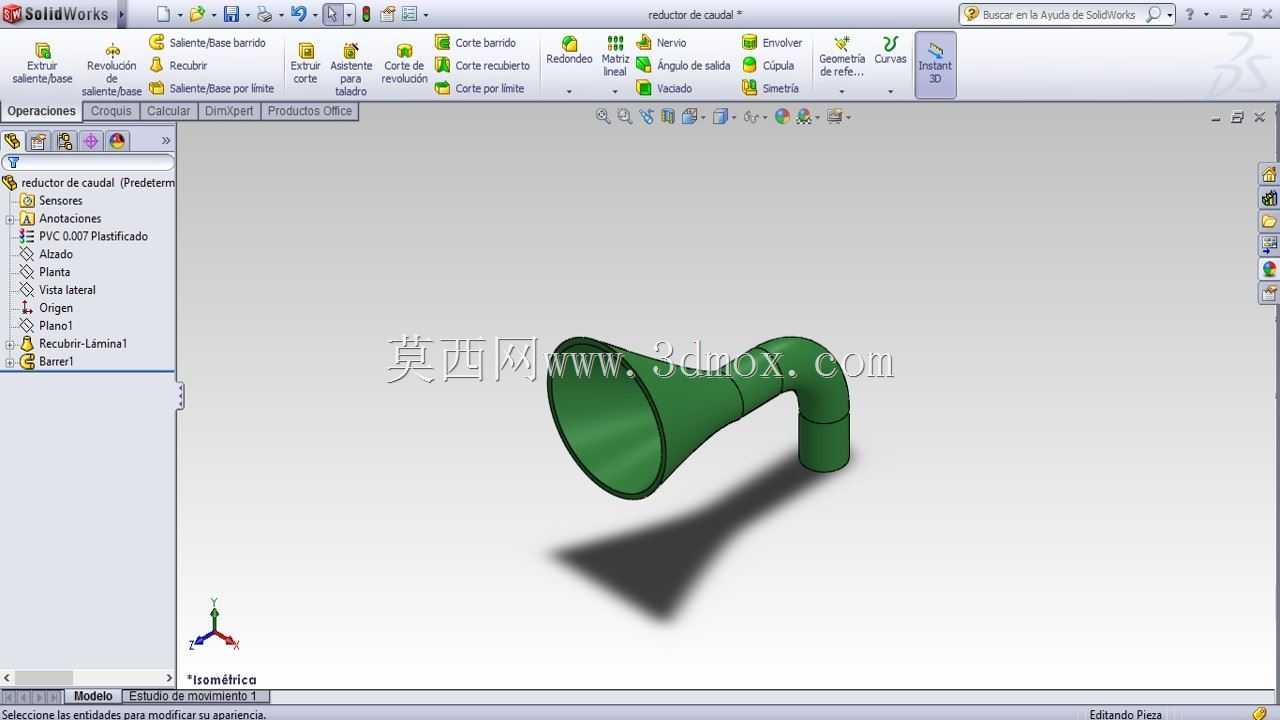Open the Geometría de referencia dropdown arrow
The height and width of the screenshot is (720, 1280).
(x=842, y=91)
